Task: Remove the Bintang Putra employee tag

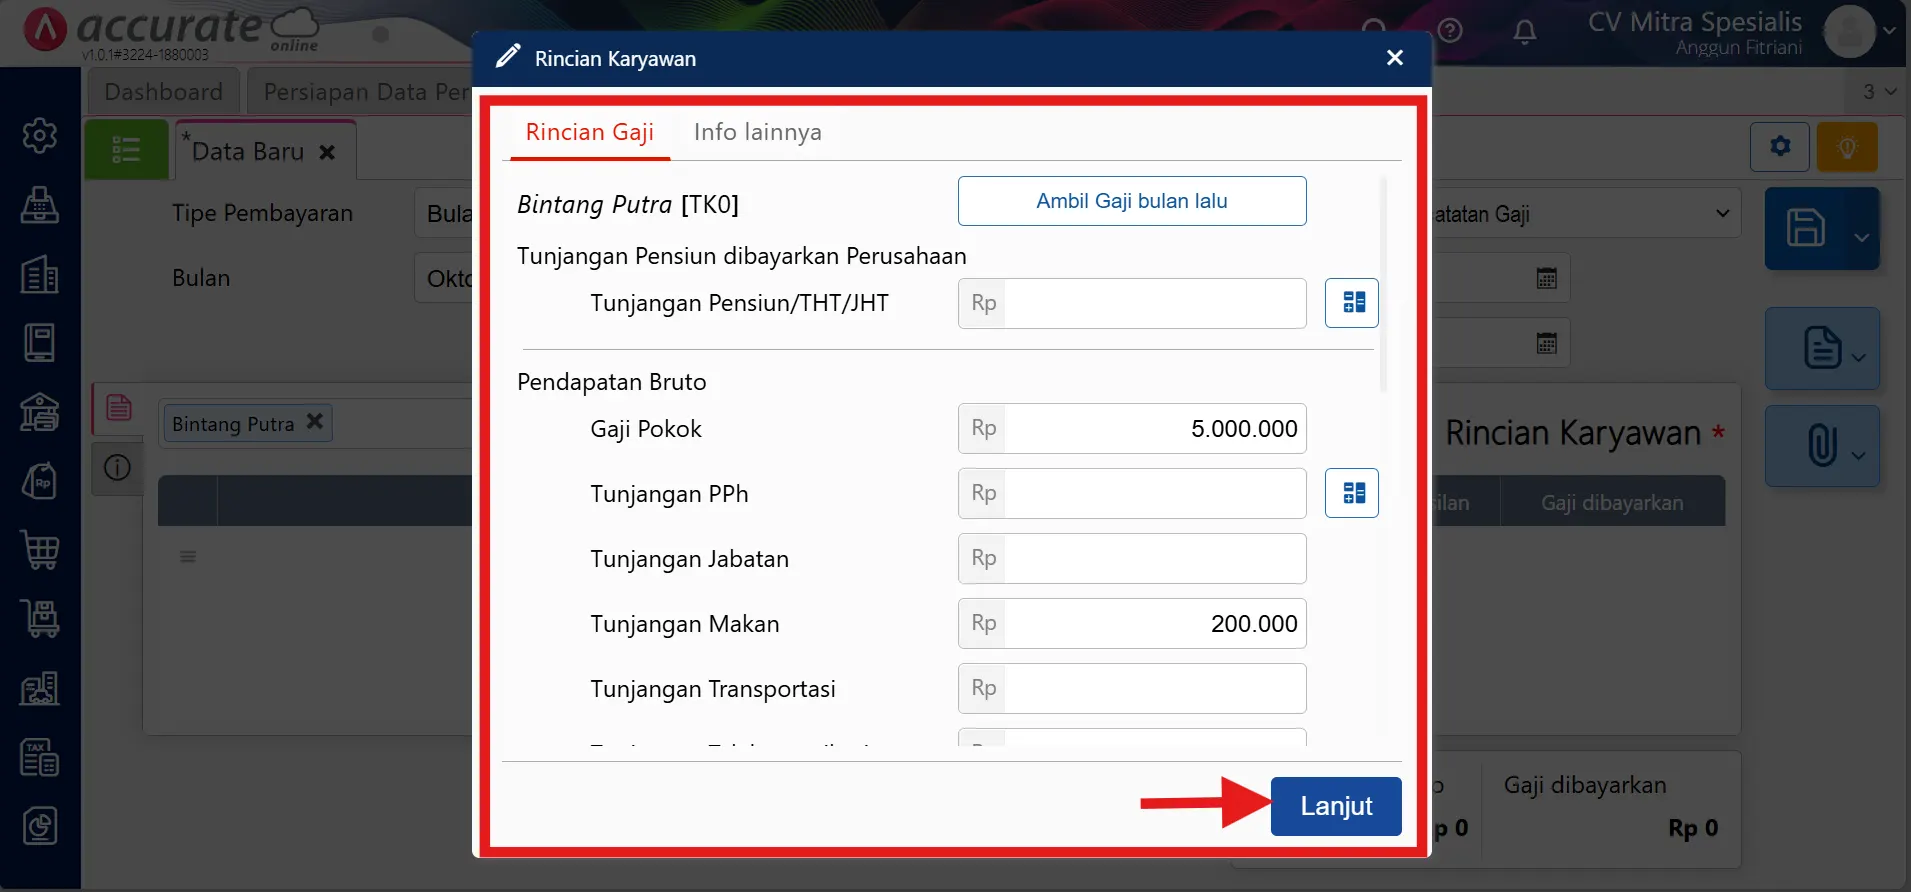Action: (315, 422)
